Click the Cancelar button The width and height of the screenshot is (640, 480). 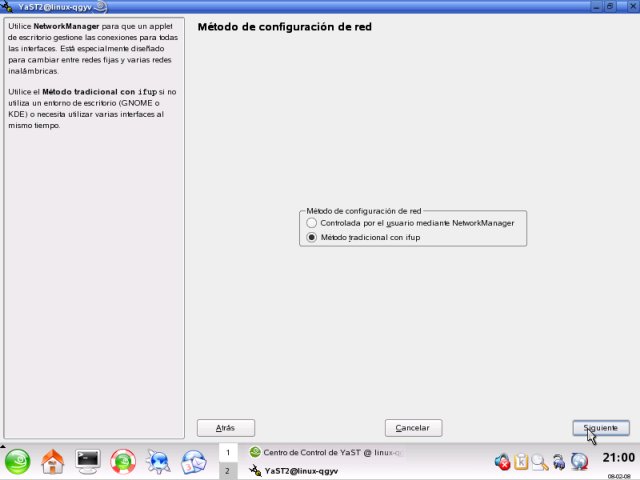[413, 428]
